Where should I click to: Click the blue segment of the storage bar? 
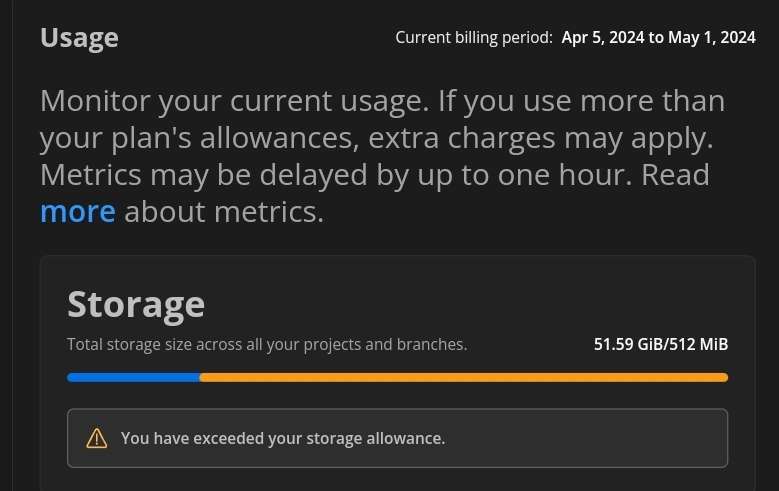click(133, 377)
